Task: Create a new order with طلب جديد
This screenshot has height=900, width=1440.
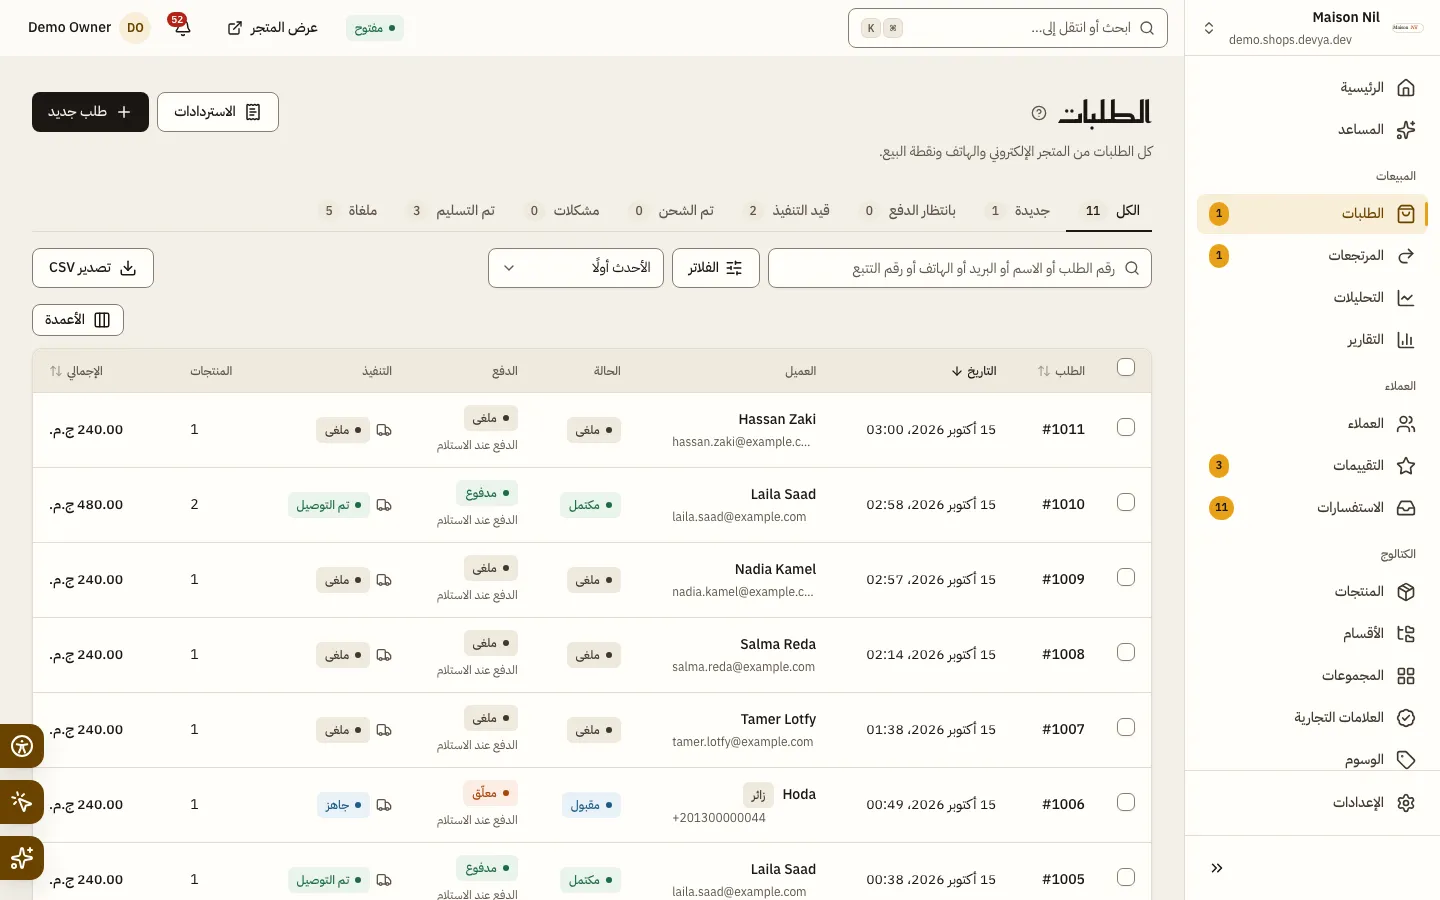Action: [90, 112]
